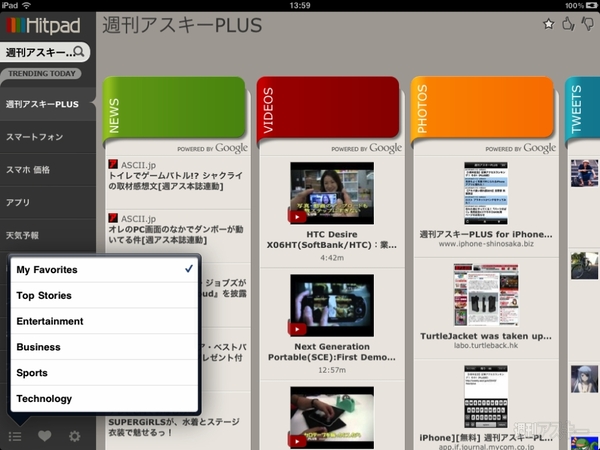Viewport: 600px width, 450px height.
Task: Tap the Hitpad logo
Action: coord(43,26)
